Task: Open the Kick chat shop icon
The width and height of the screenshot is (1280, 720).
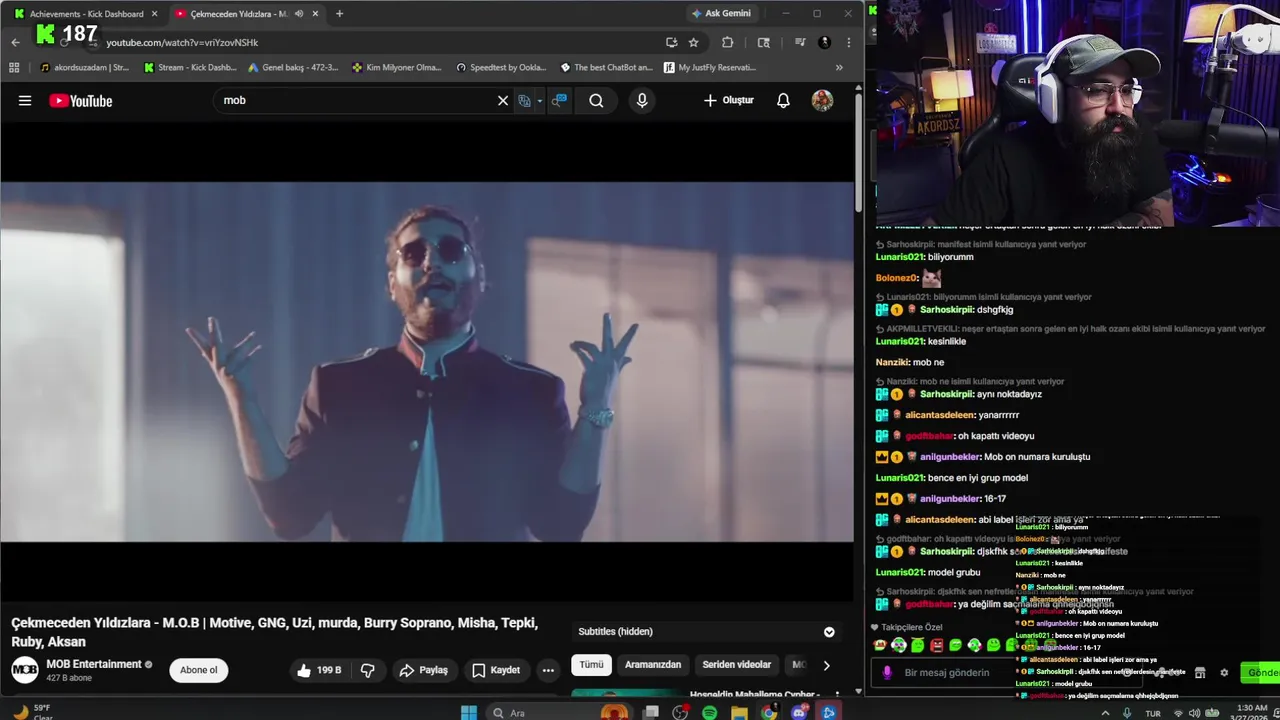Action: pos(1200,672)
